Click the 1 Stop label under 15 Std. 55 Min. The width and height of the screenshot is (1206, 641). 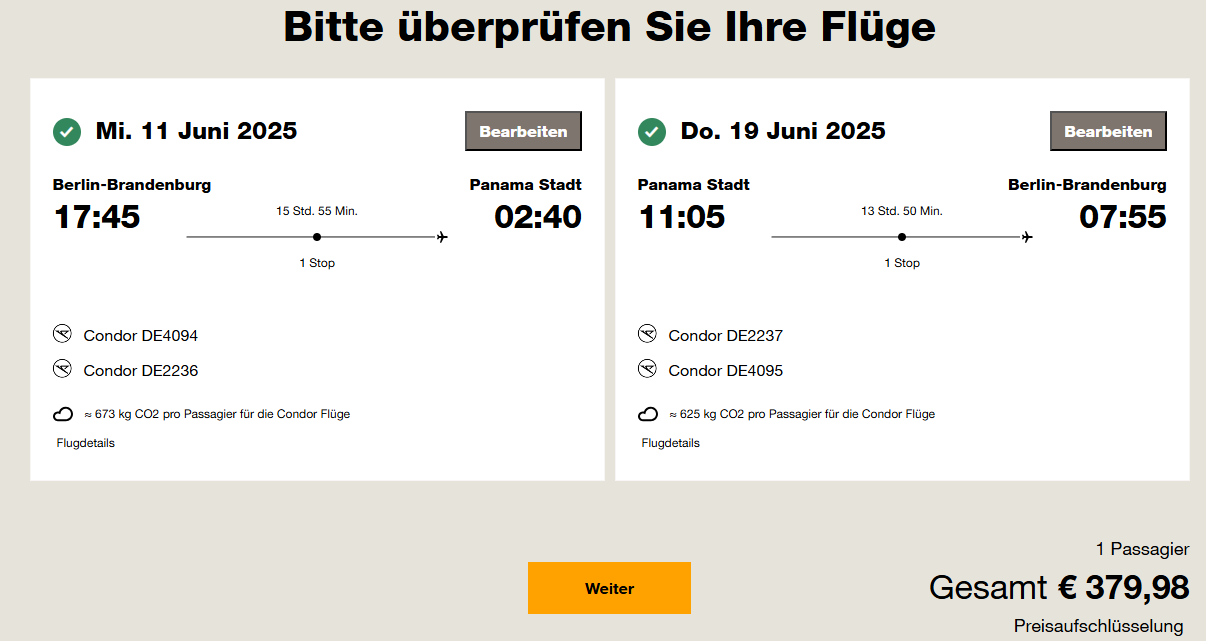317,263
